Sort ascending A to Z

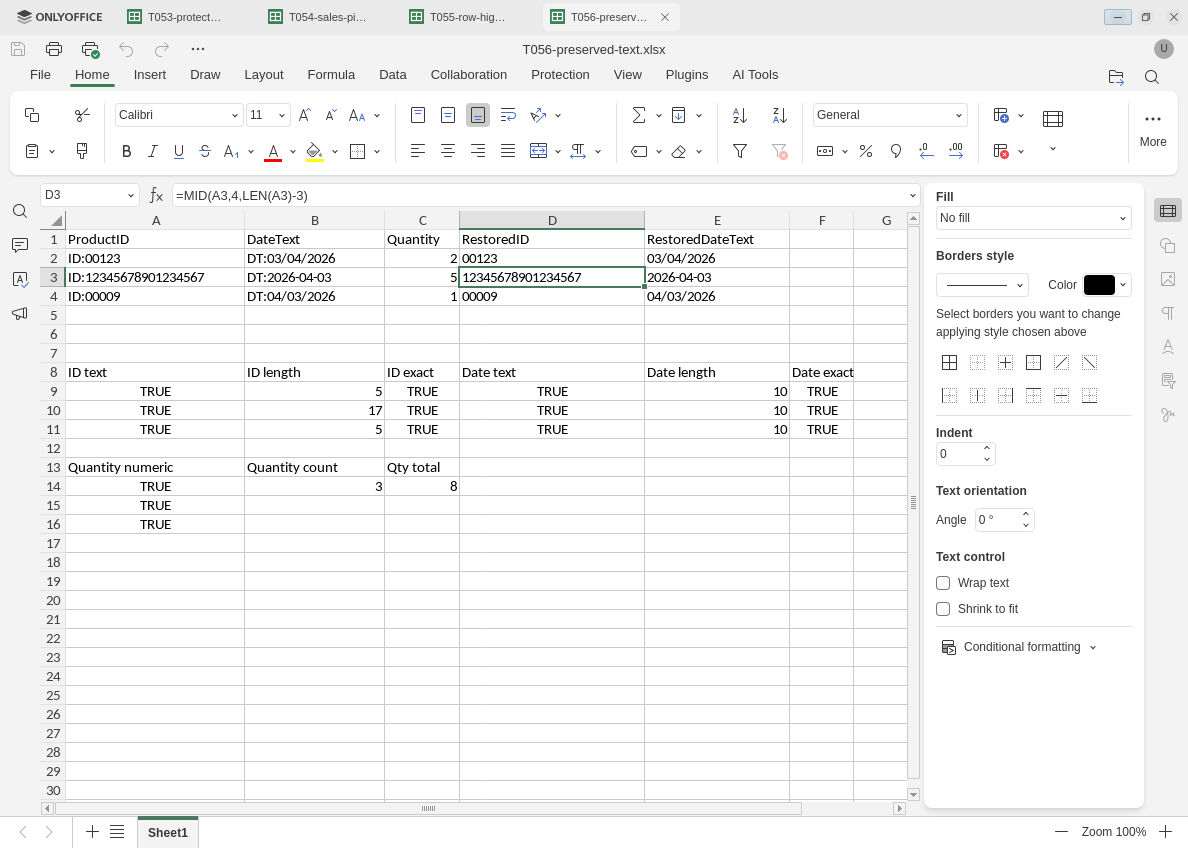(x=740, y=115)
